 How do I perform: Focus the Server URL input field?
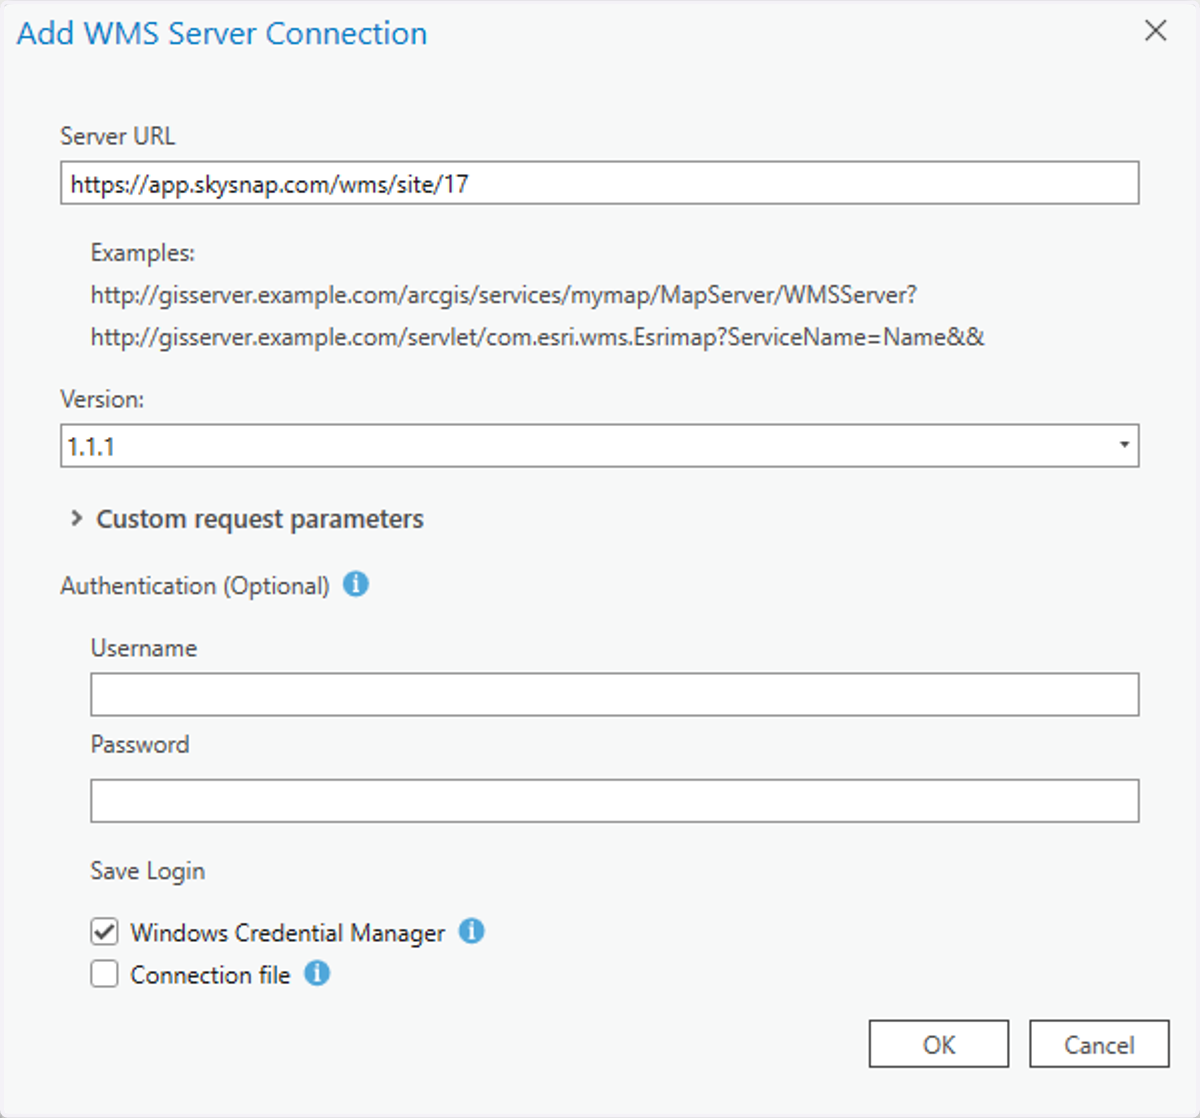click(600, 183)
